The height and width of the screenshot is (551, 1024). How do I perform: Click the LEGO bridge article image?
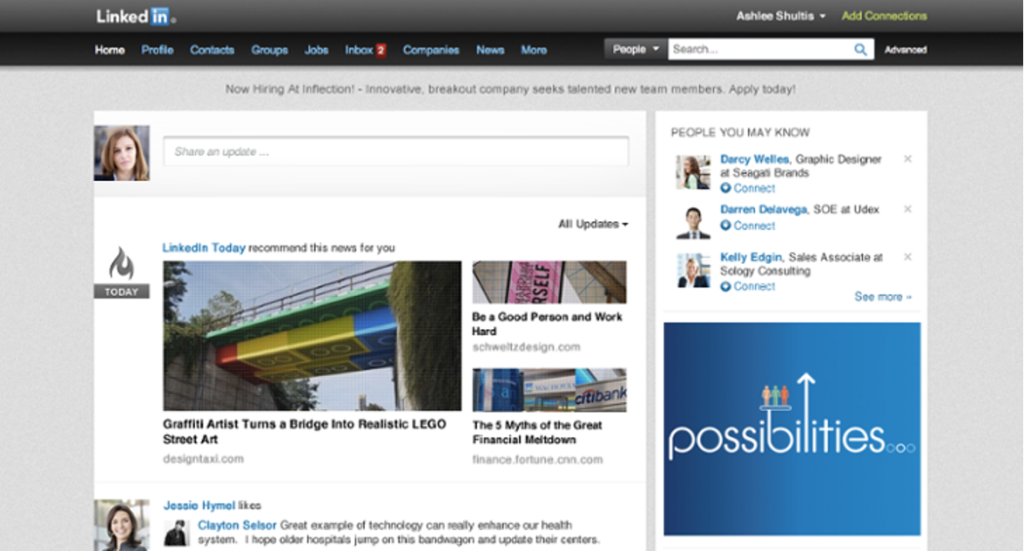point(312,336)
